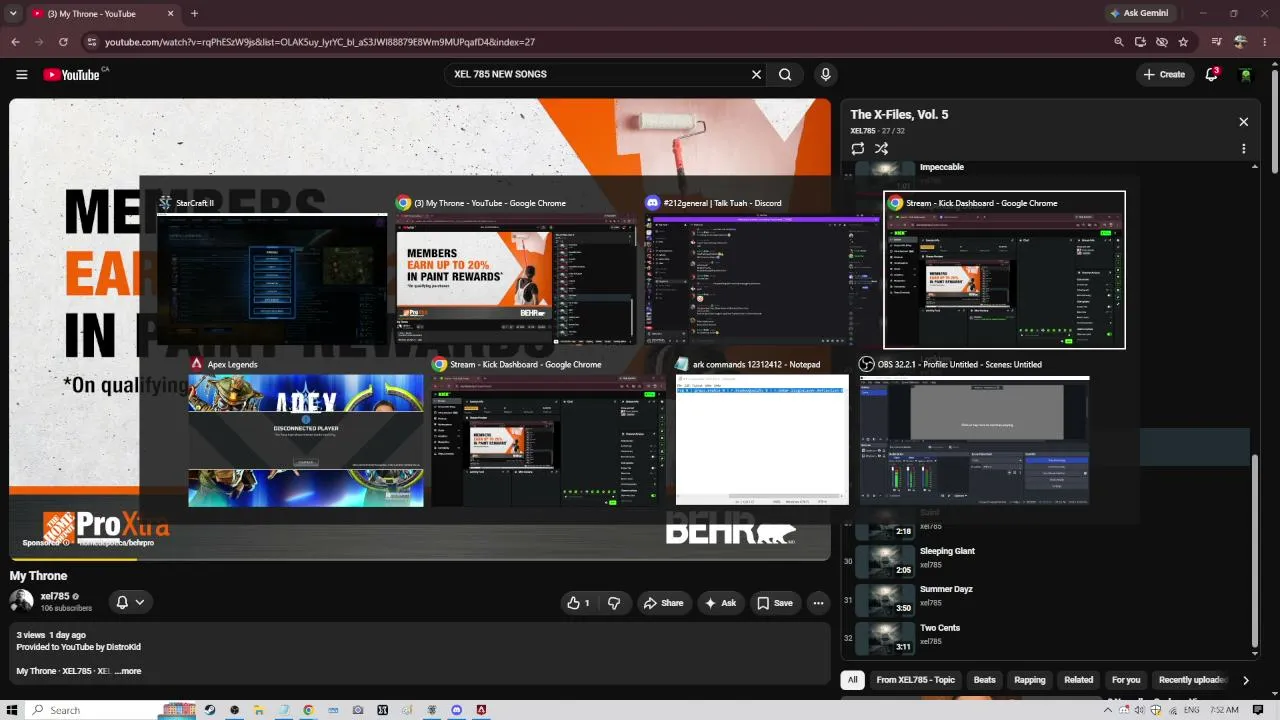Open a new Chrome tab
The width and height of the screenshot is (1280, 720).
click(194, 13)
